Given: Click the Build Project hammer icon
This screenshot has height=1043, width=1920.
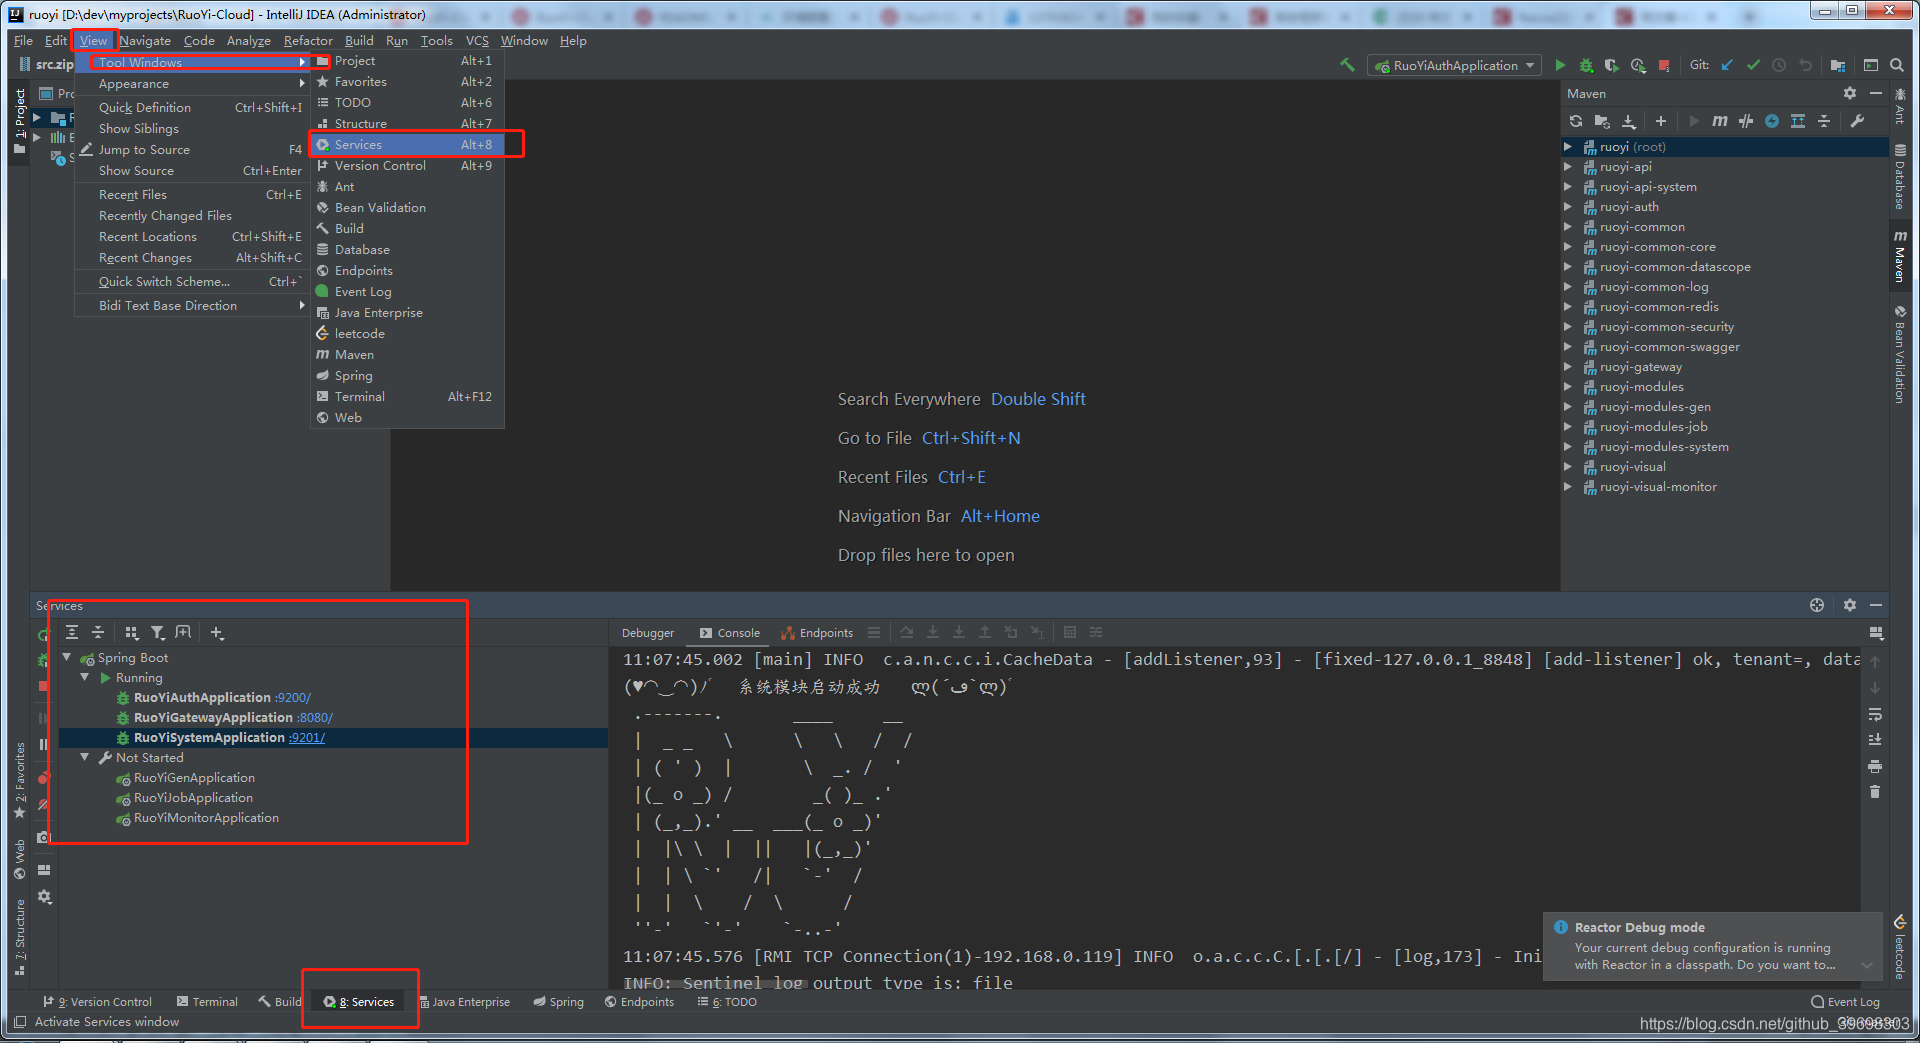Looking at the screenshot, I should [x=1347, y=65].
